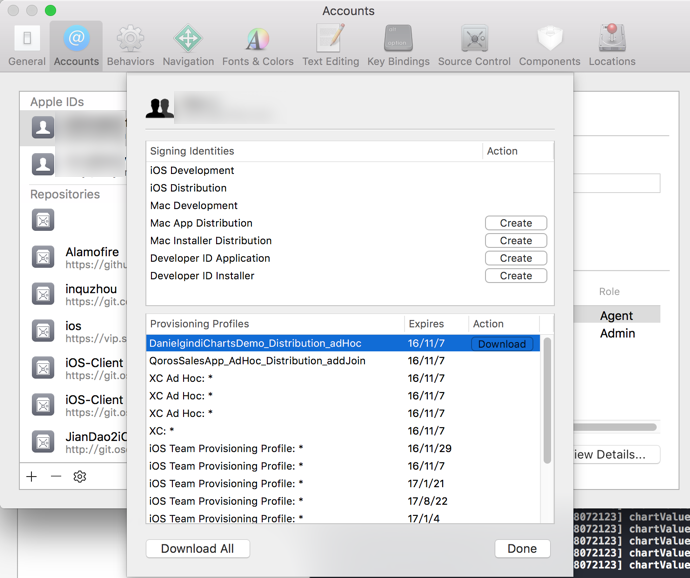
Task: Select the inquzhou repository
Action: (73, 294)
